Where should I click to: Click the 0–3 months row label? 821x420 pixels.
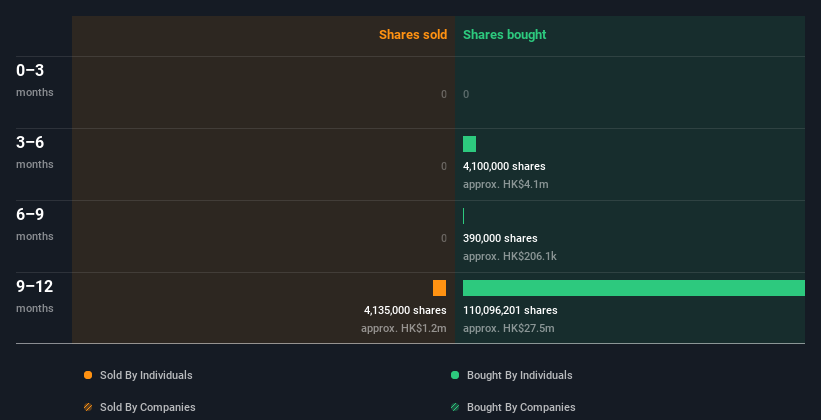coord(35,80)
